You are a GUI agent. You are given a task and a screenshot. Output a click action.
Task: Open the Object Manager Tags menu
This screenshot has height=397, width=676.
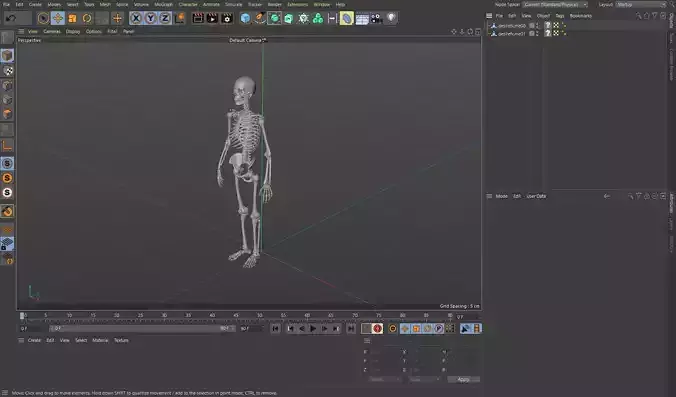point(560,16)
